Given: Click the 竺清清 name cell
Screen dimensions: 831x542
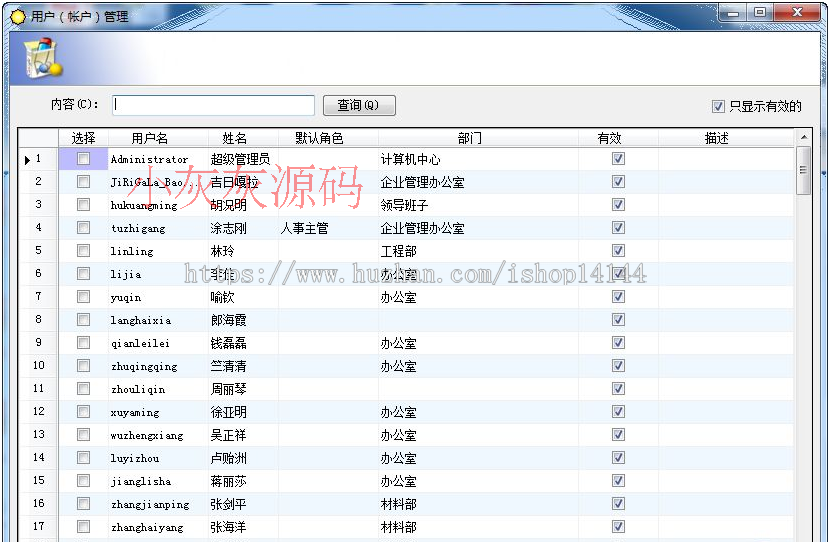Looking at the screenshot, I should pos(243,366).
